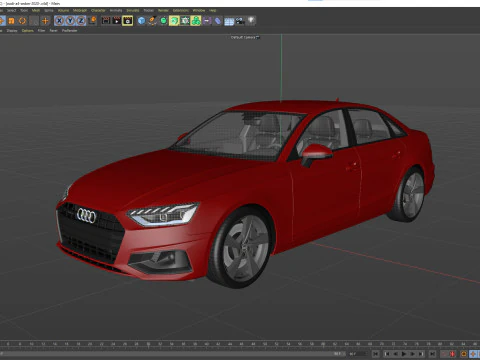Click the Render View clapperboard icon
This screenshot has height=360, width=480.
(106, 21)
